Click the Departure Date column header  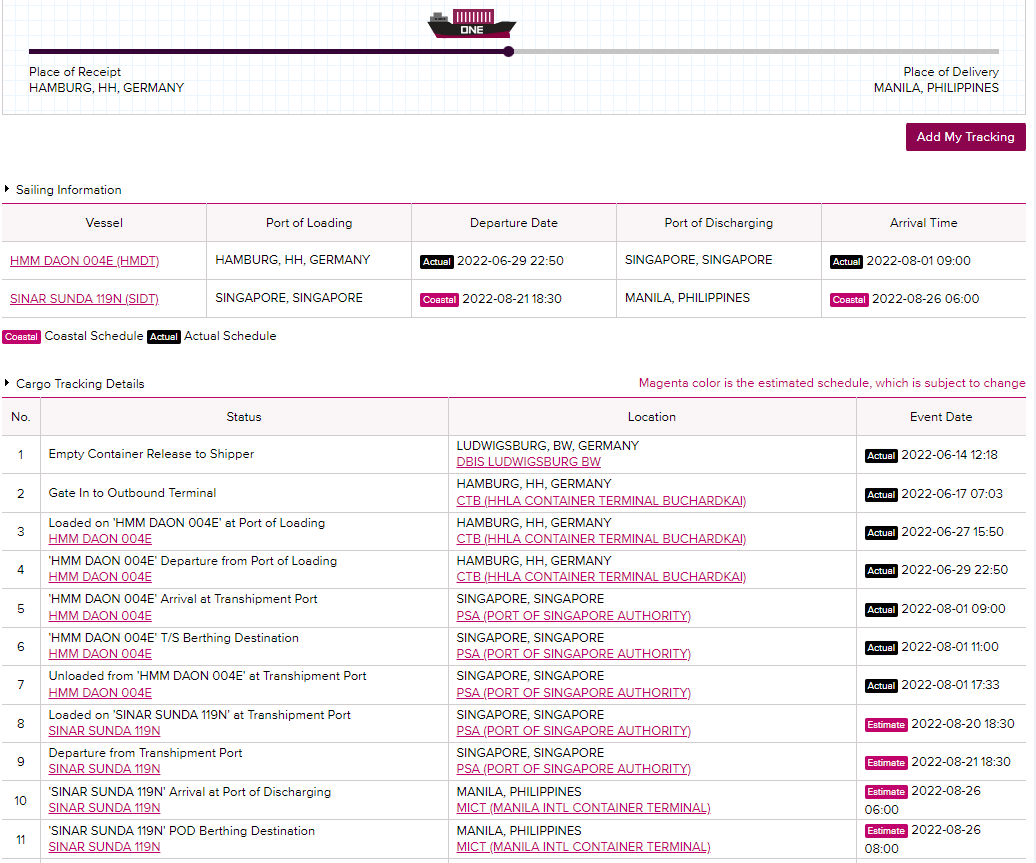(x=514, y=223)
